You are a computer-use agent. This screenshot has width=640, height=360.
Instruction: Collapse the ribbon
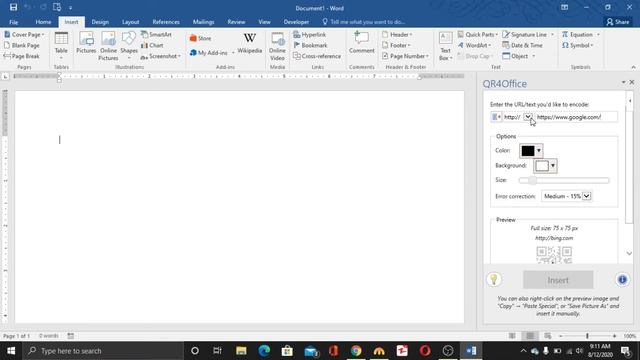633,67
